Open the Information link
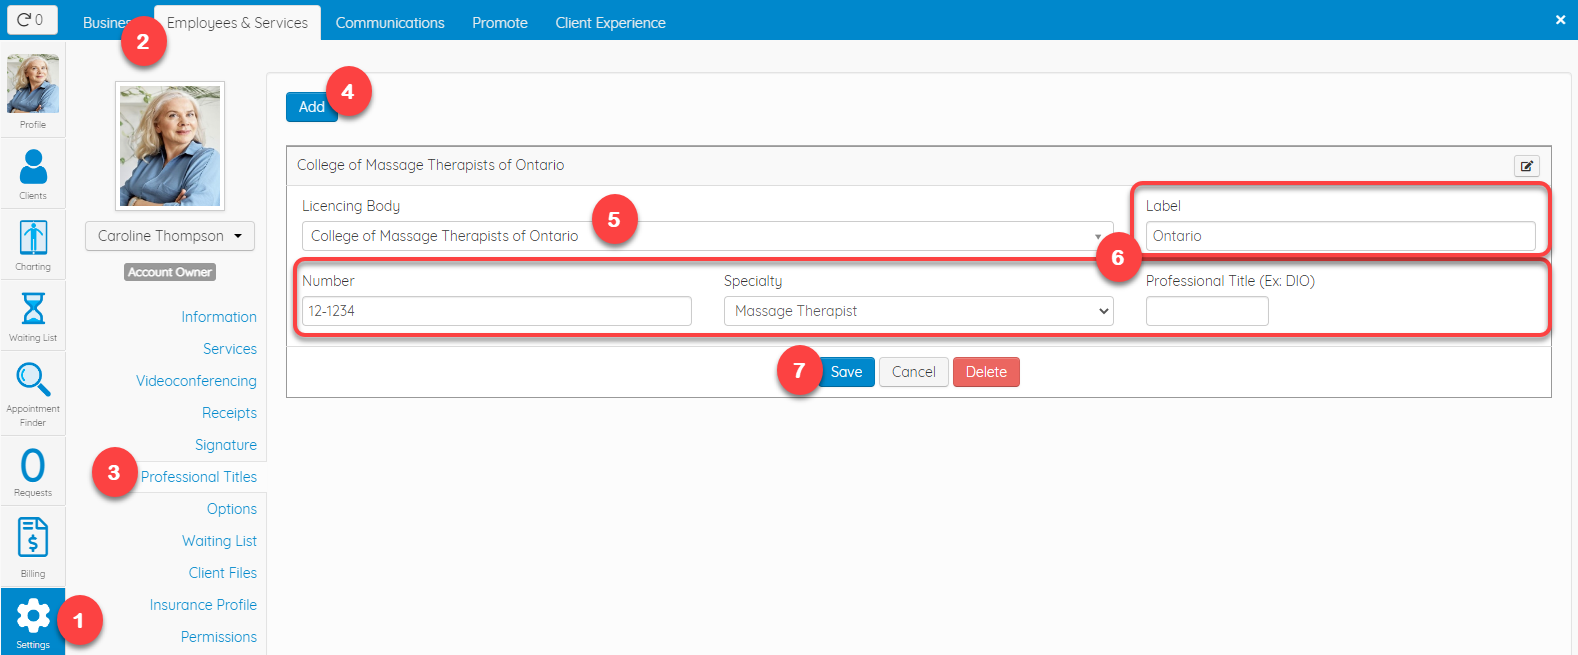This screenshot has height=655, width=1578. pos(219,317)
